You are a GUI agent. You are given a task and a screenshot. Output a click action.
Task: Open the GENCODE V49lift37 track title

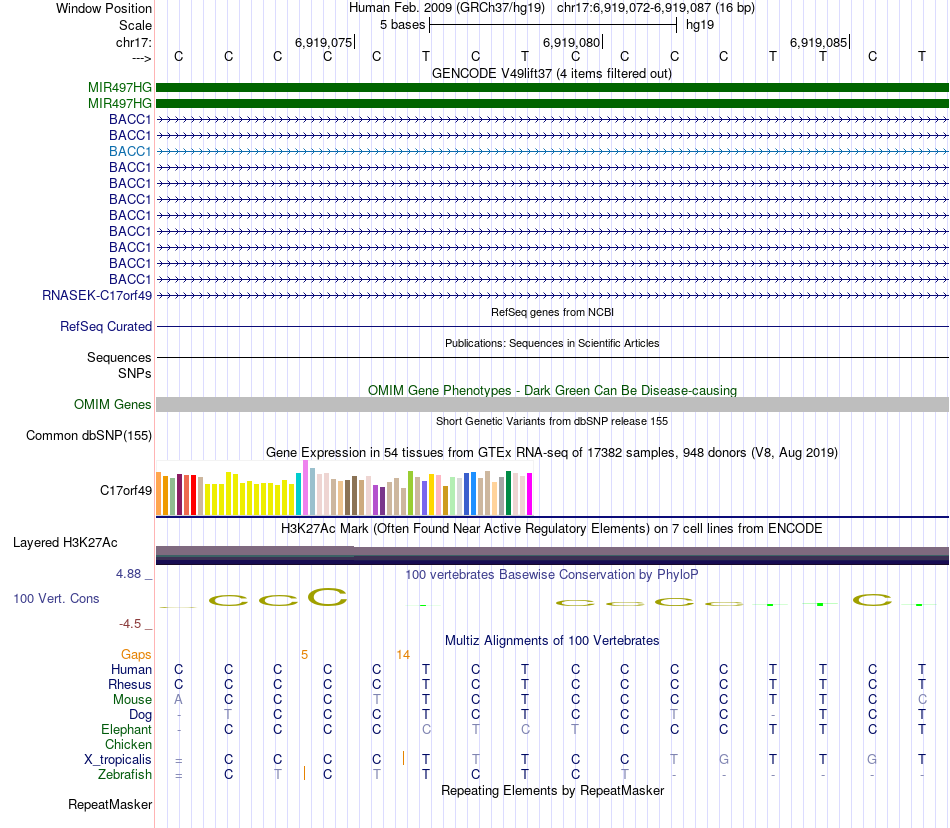552,73
